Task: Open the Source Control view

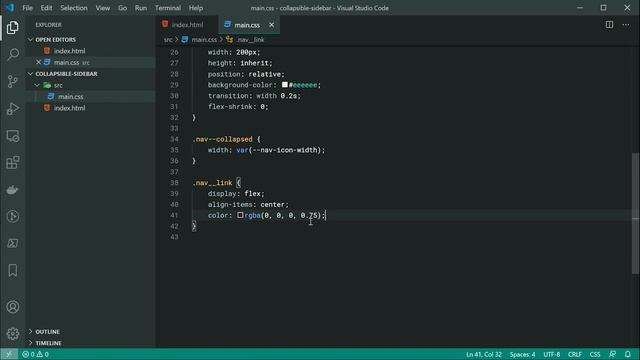Action: pyautogui.click(x=13, y=81)
